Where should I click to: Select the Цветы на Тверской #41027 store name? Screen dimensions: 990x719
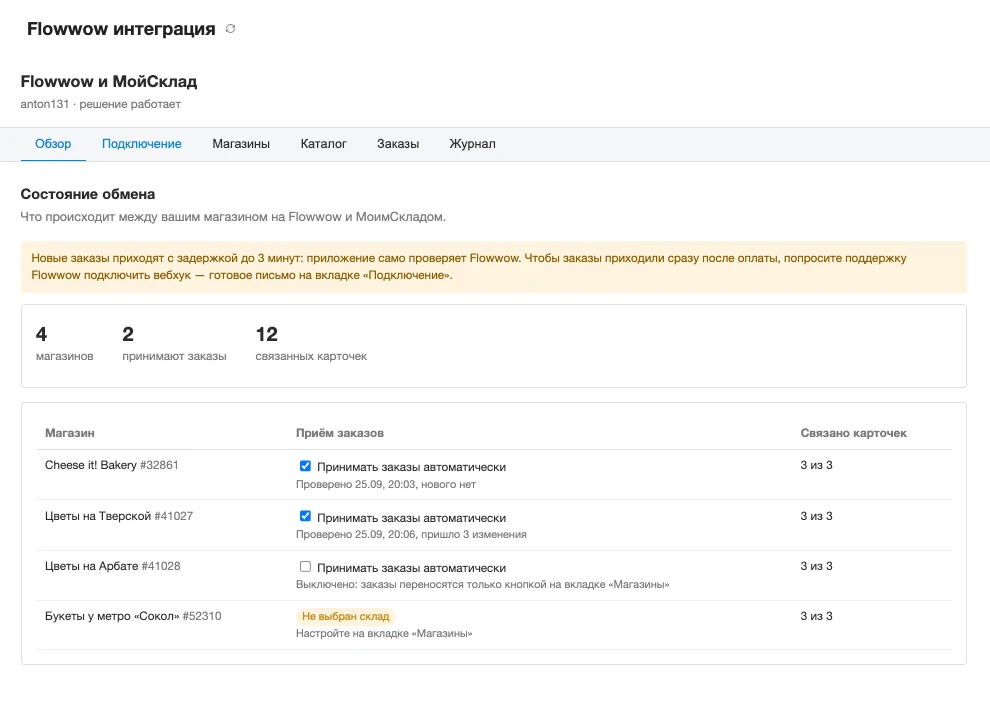pos(119,516)
